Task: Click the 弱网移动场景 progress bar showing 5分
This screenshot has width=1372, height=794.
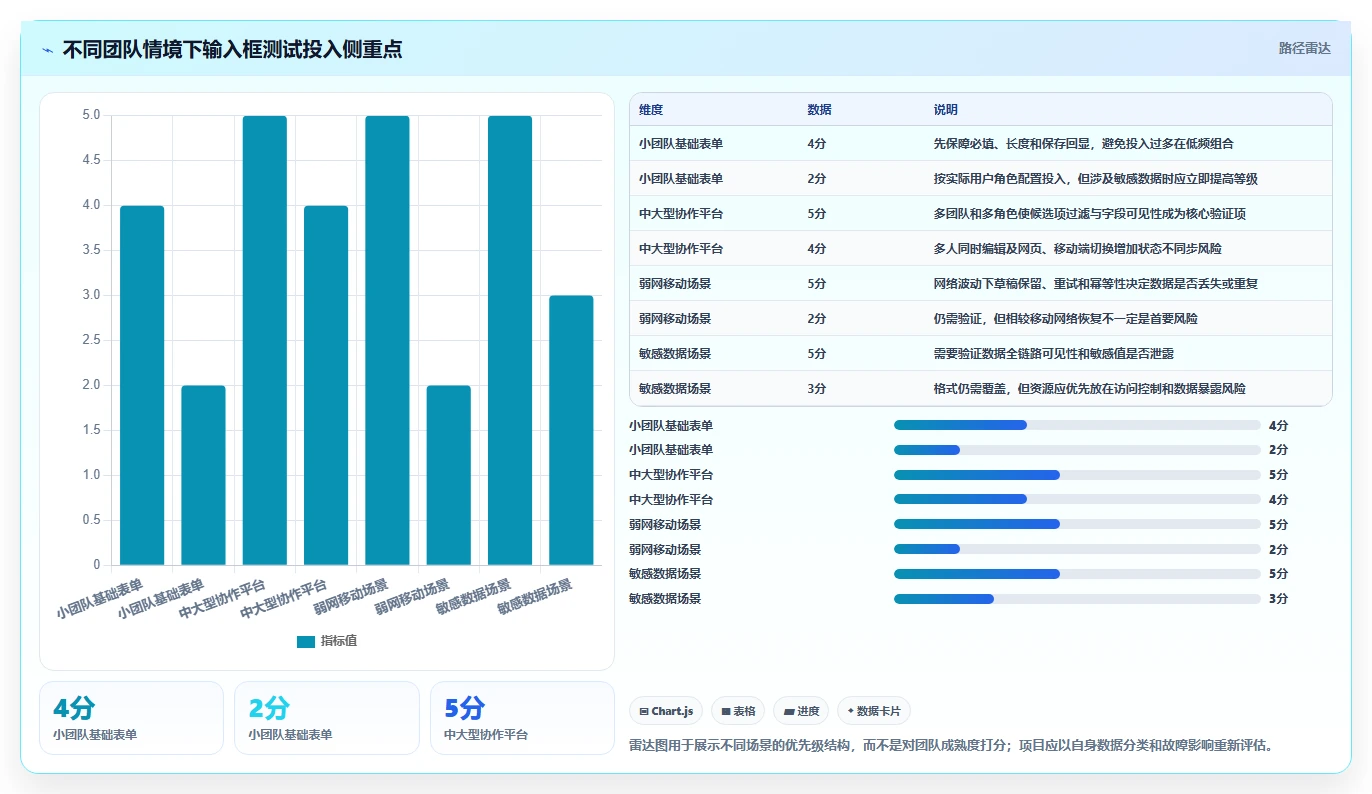Action: point(1077,524)
